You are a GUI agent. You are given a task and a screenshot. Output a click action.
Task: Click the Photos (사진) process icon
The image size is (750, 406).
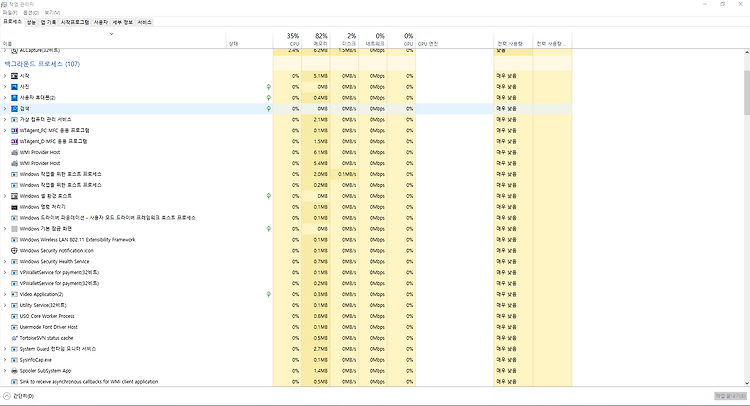tap(14, 87)
